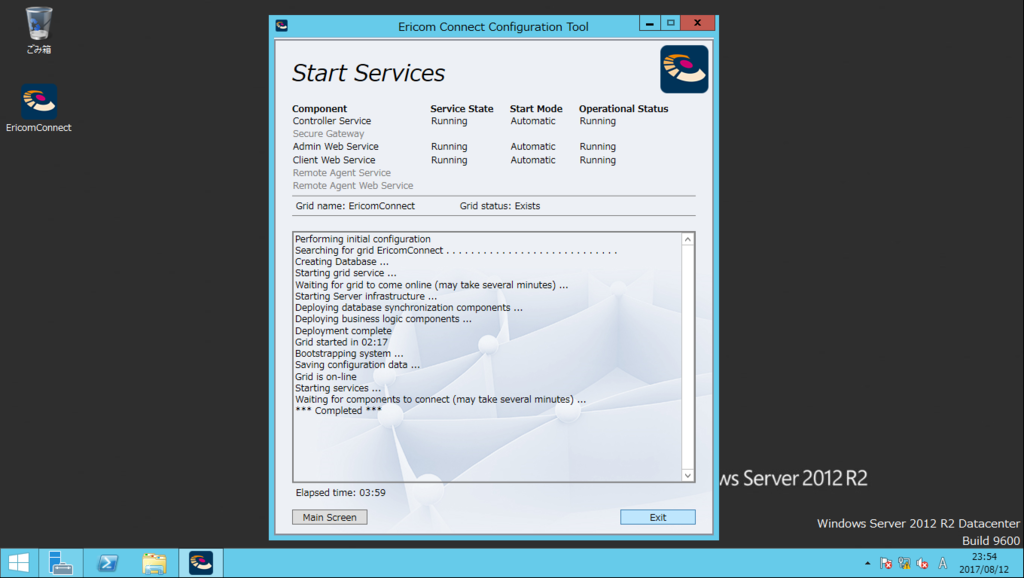Click 'Starting services ...' log line
The height and width of the screenshot is (578, 1024).
click(x=338, y=388)
